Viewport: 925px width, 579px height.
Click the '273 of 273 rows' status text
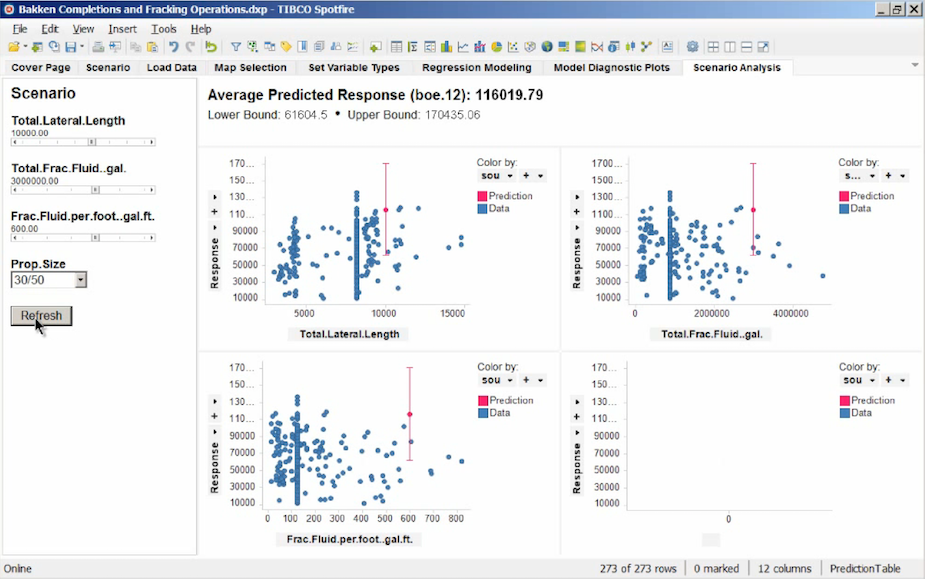(x=638, y=568)
